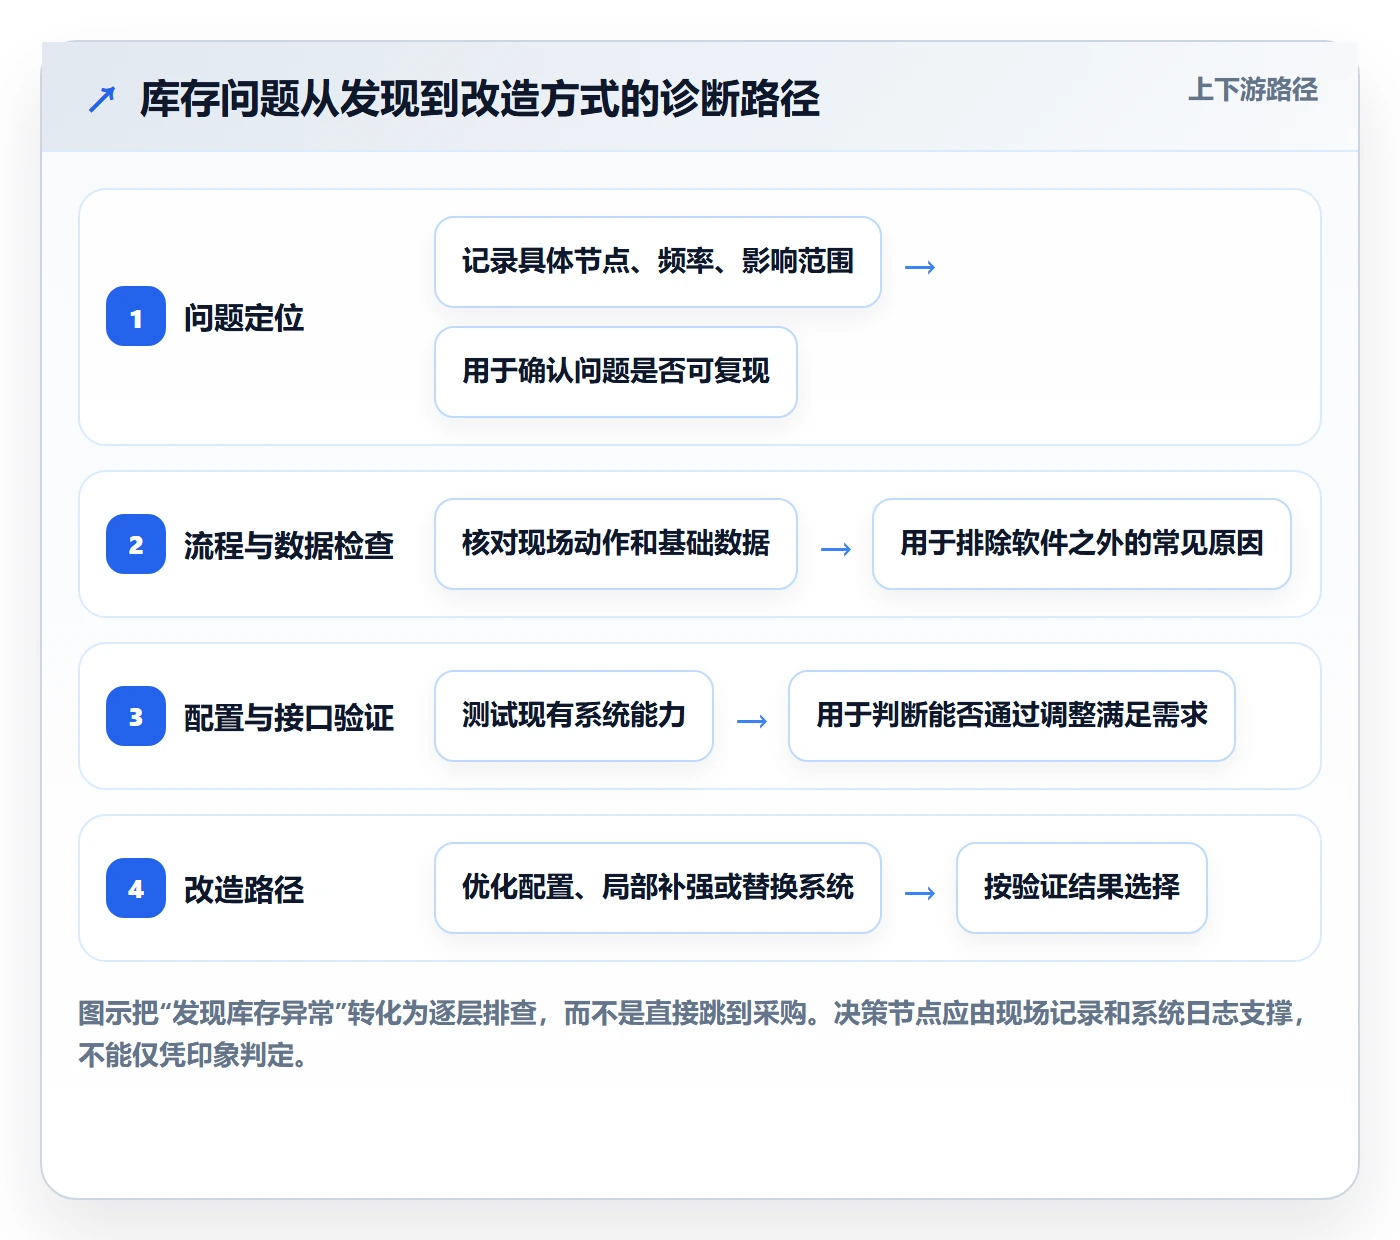Click the step 3 number badge
This screenshot has height=1240, width=1400.
pos(136,716)
